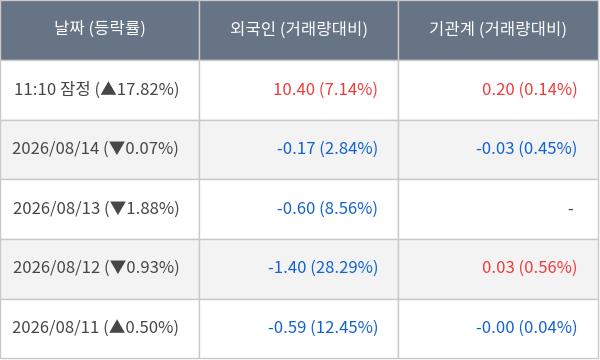This screenshot has height=360, width=600.
Task: Click the up triangle next to 0.50%
Action: pyautogui.click(x=117, y=327)
